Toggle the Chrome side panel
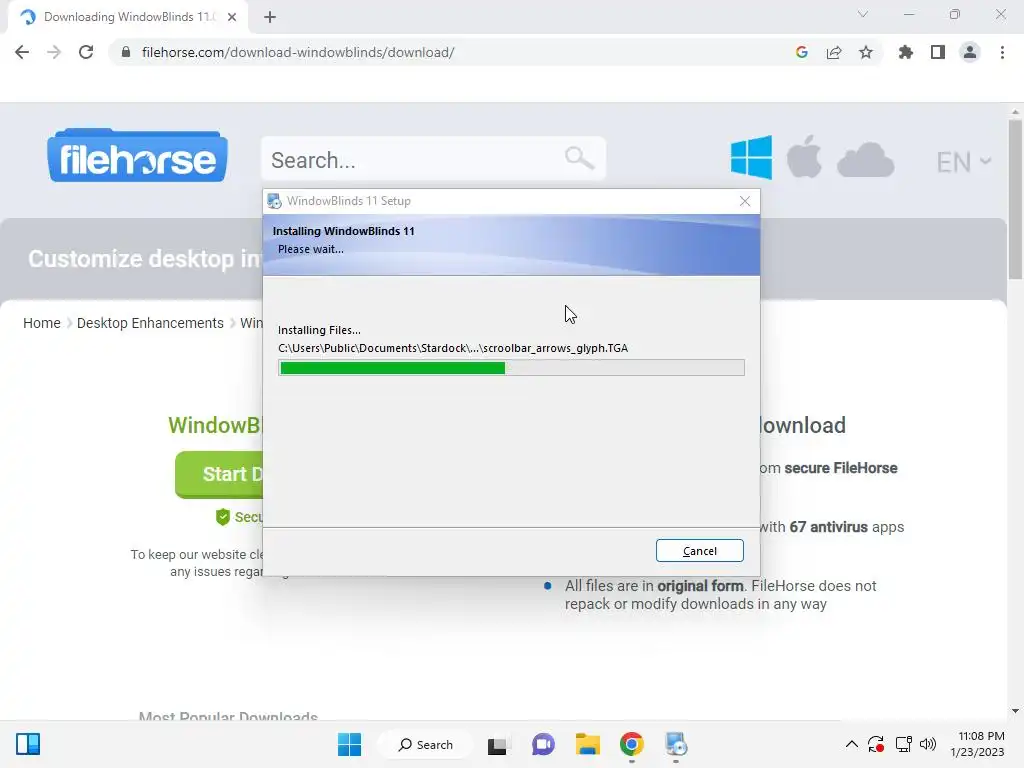 coord(938,52)
